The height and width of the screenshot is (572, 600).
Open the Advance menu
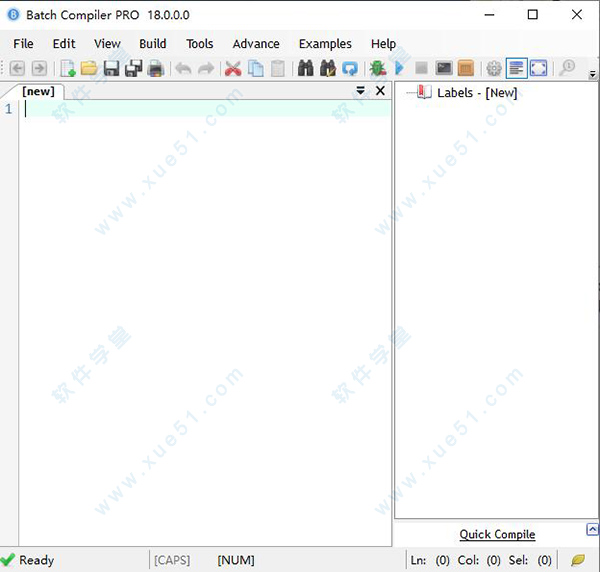point(256,44)
